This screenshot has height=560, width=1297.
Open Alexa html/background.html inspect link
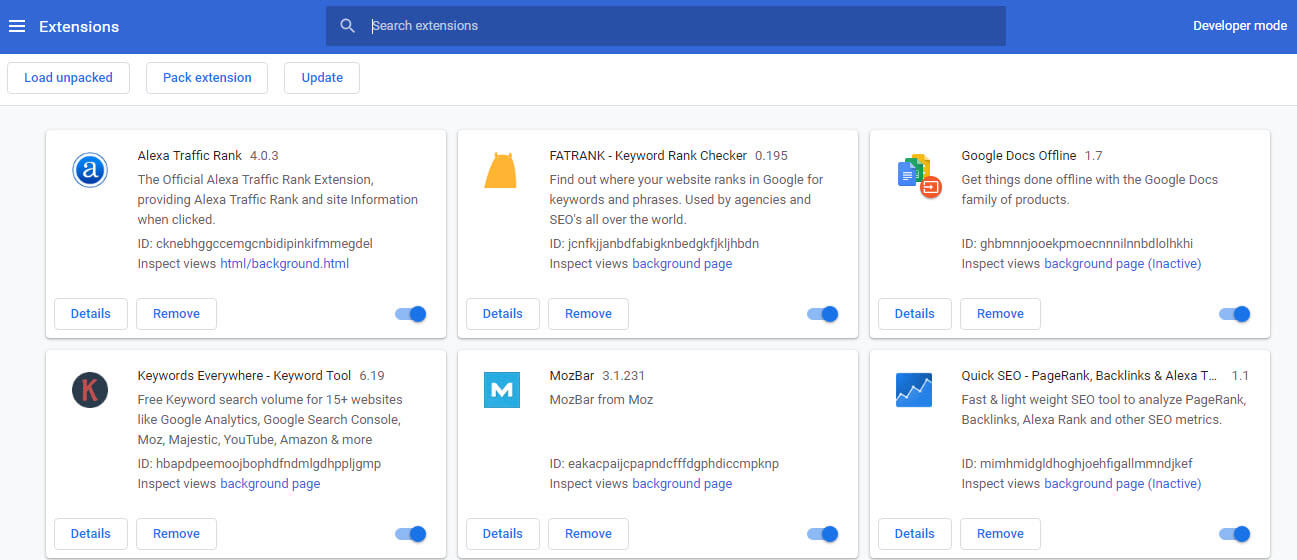click(284, 264)
